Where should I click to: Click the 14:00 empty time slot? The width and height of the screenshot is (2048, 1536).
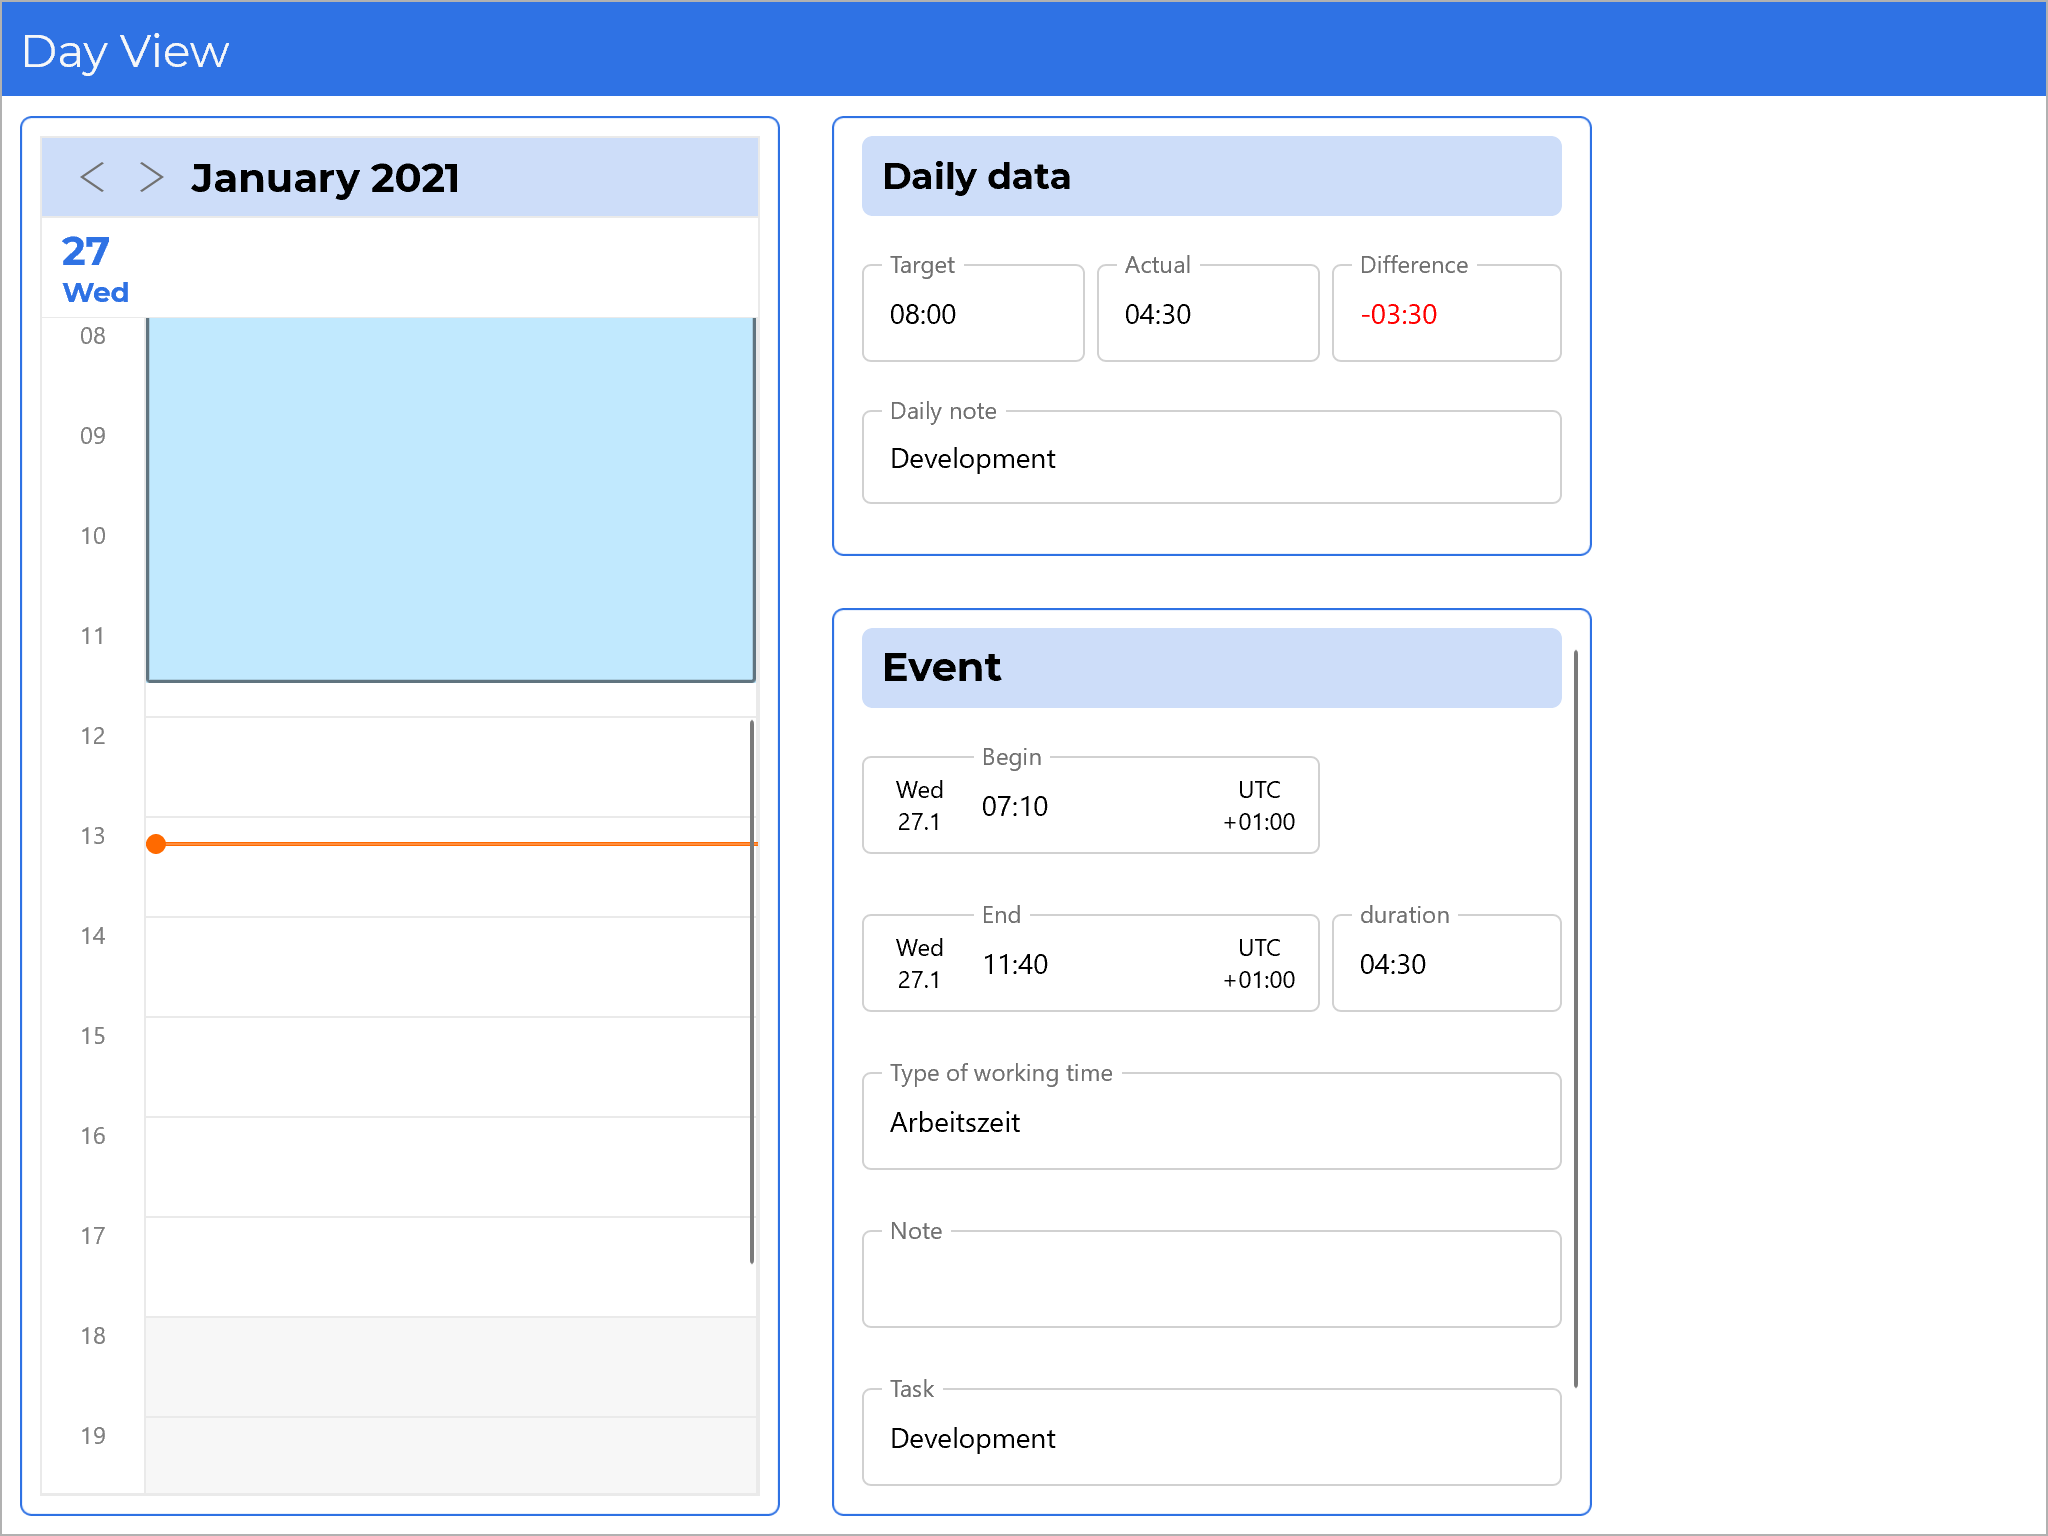[448, 966]
